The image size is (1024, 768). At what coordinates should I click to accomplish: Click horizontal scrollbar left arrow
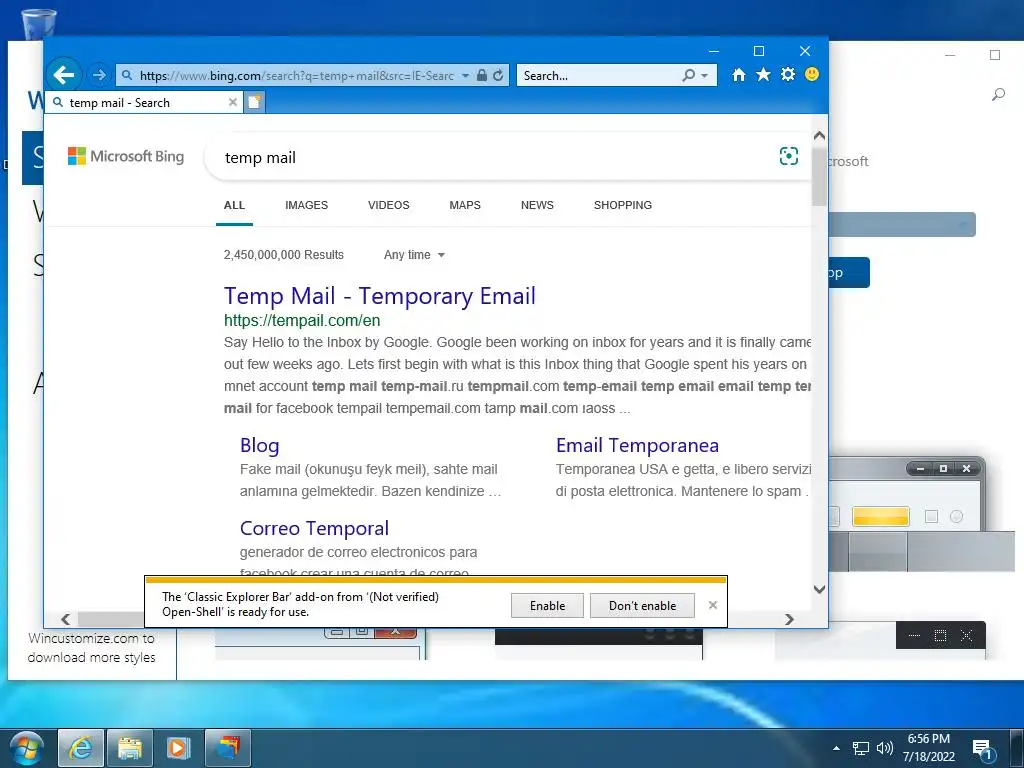[x=65, y=619]
